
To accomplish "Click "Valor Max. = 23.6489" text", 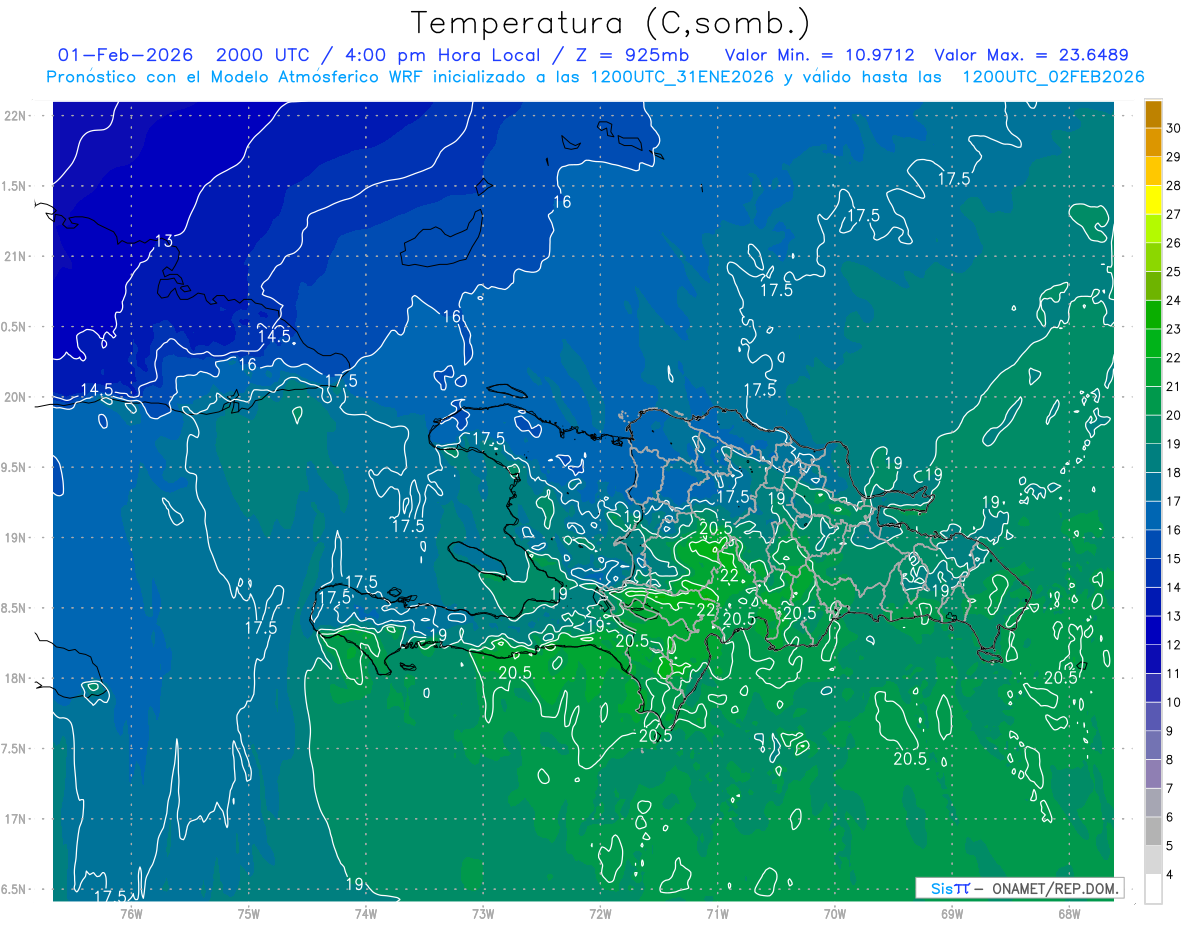I will (1031, 55).
